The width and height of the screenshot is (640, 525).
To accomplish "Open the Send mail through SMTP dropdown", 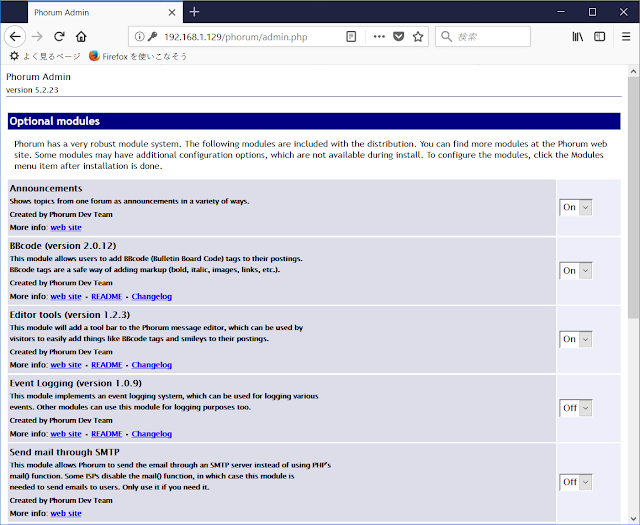I will 576,482.
